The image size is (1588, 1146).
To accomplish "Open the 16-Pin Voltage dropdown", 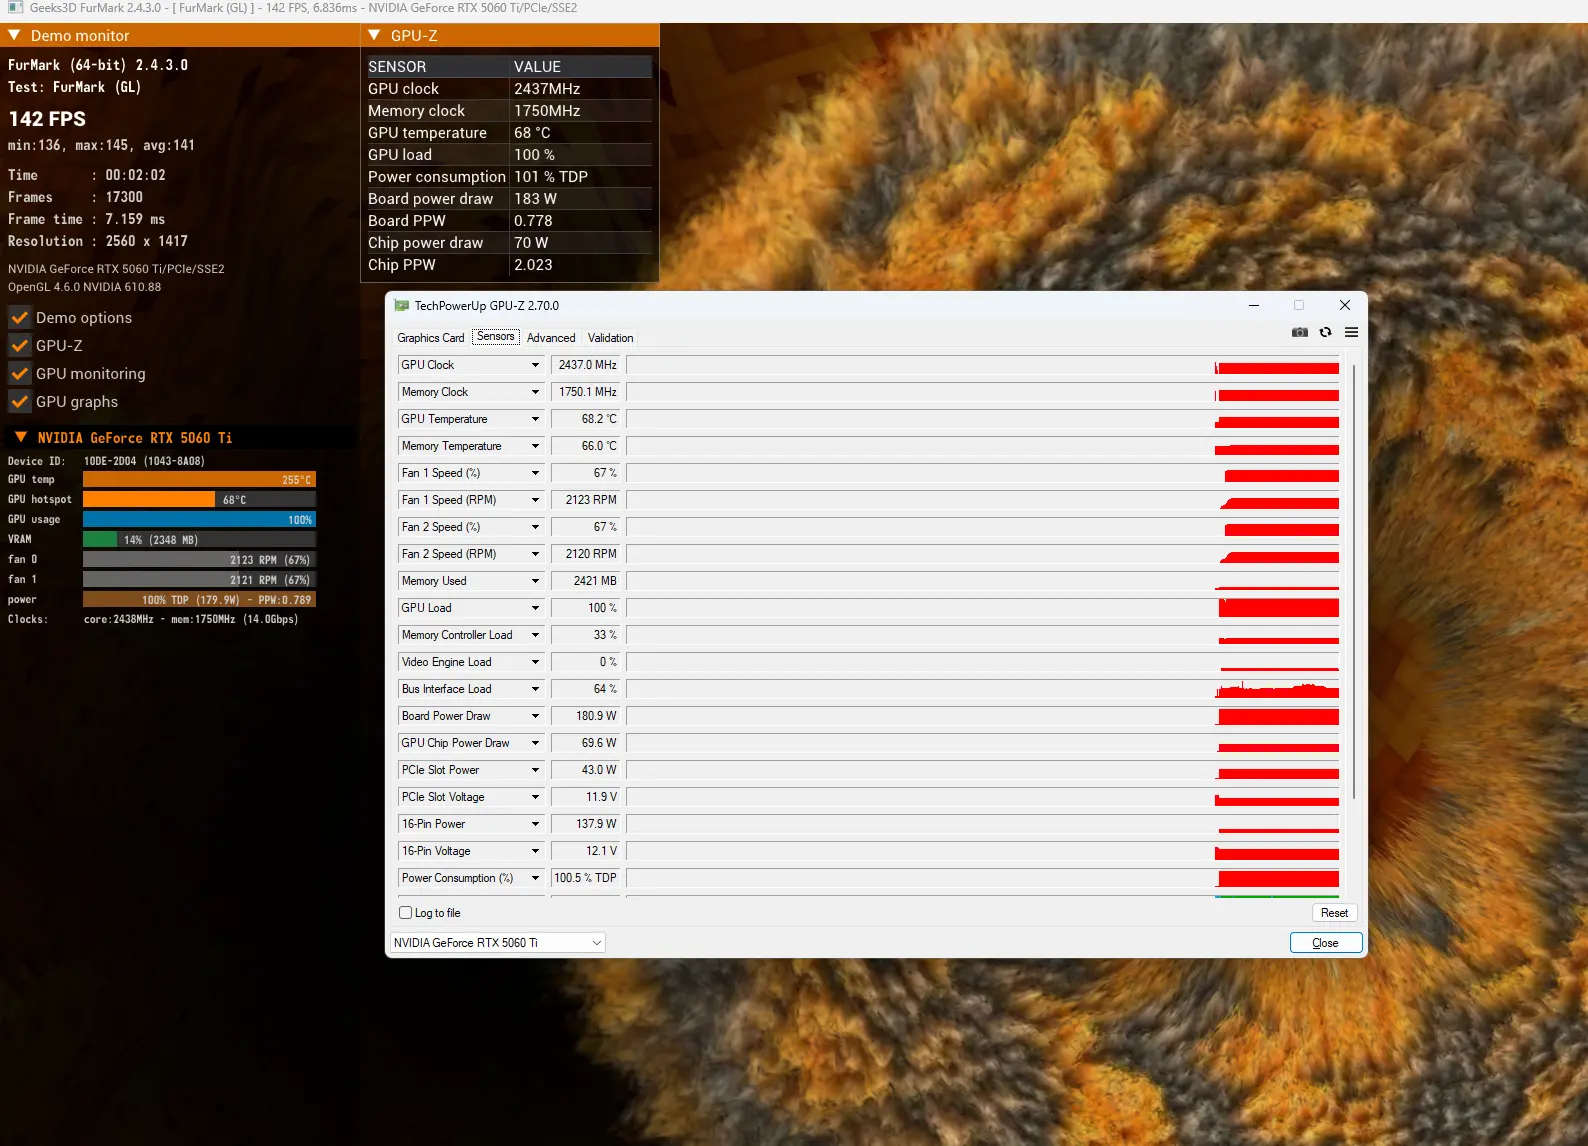I will tap(535, 851).
